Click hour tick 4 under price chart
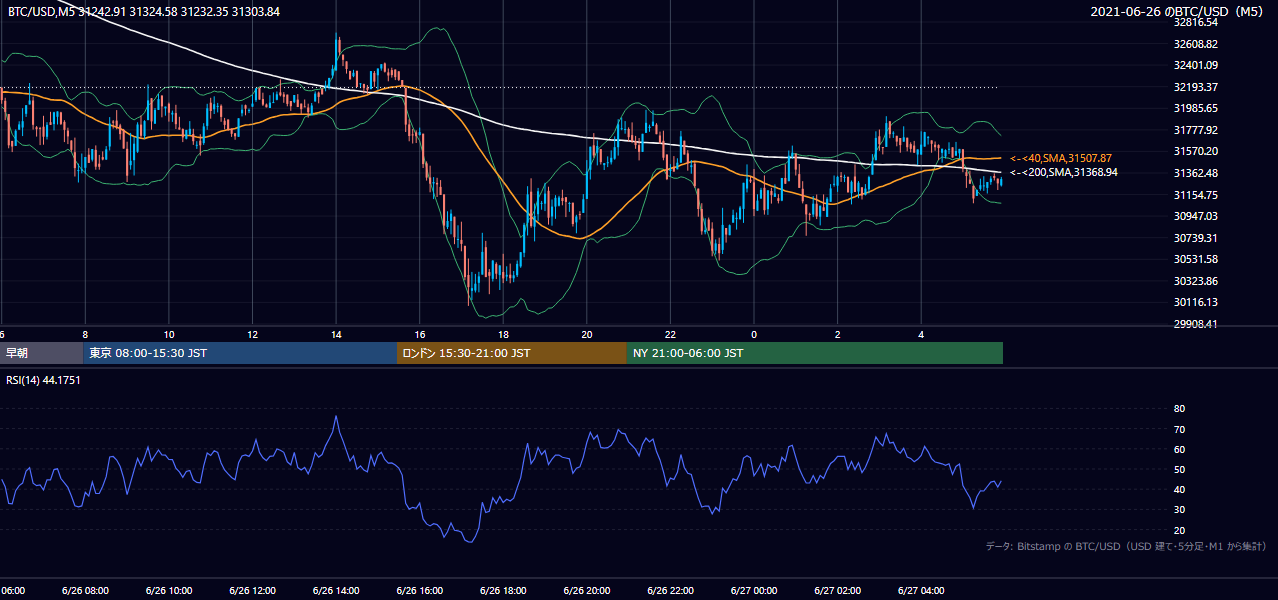 pos(921,335)
